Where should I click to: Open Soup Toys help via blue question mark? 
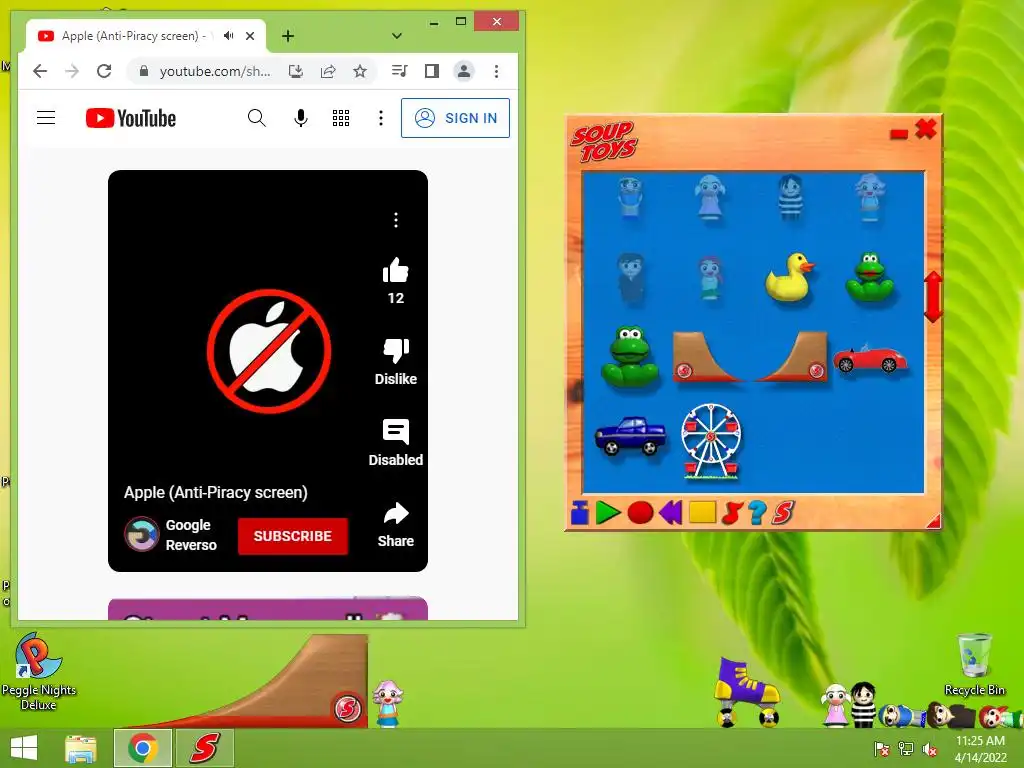tap(757, 513)
